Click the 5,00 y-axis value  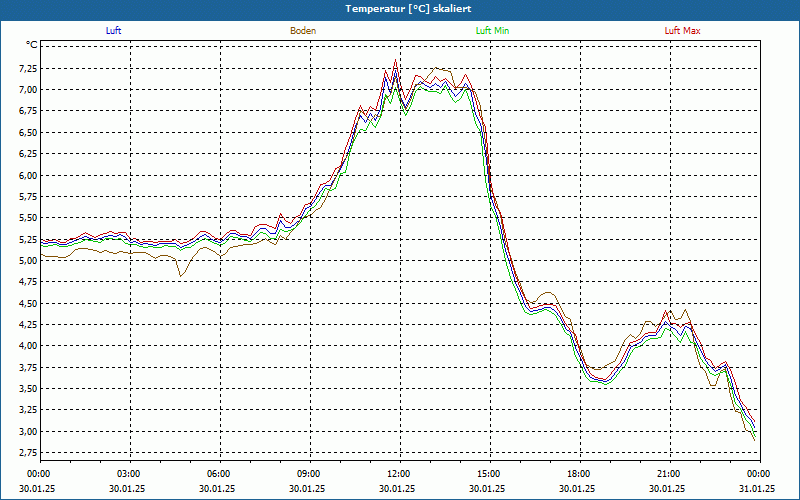coord(28,261)
